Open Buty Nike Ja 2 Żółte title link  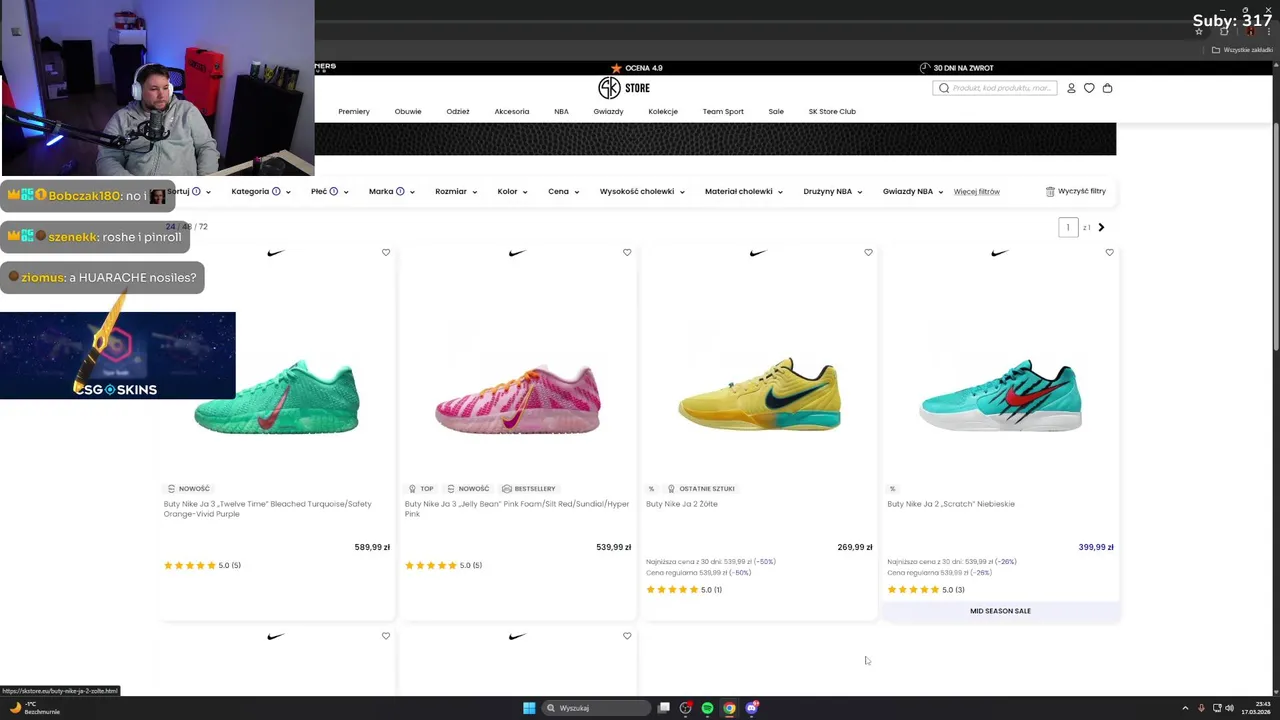[682, 504]
